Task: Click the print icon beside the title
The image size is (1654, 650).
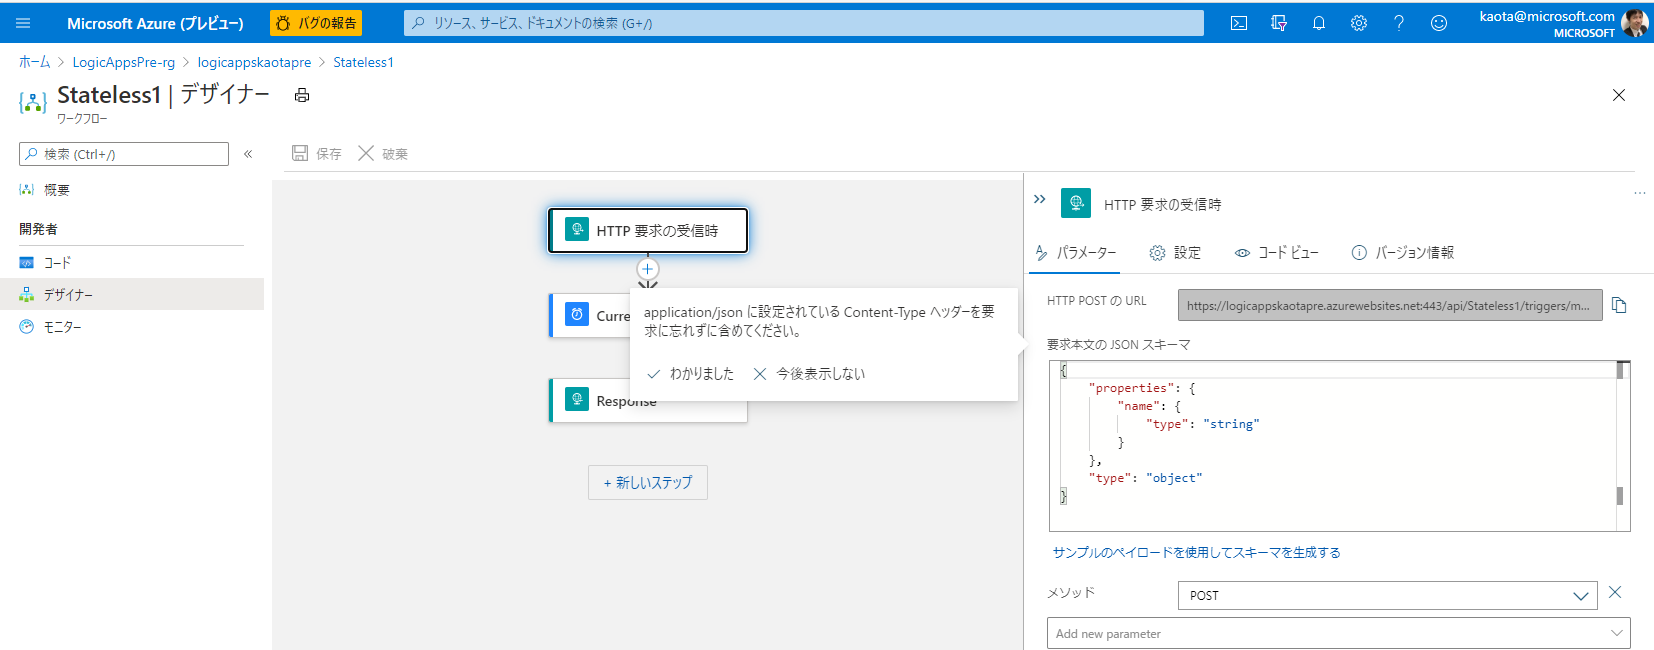Action: [302, 95]
